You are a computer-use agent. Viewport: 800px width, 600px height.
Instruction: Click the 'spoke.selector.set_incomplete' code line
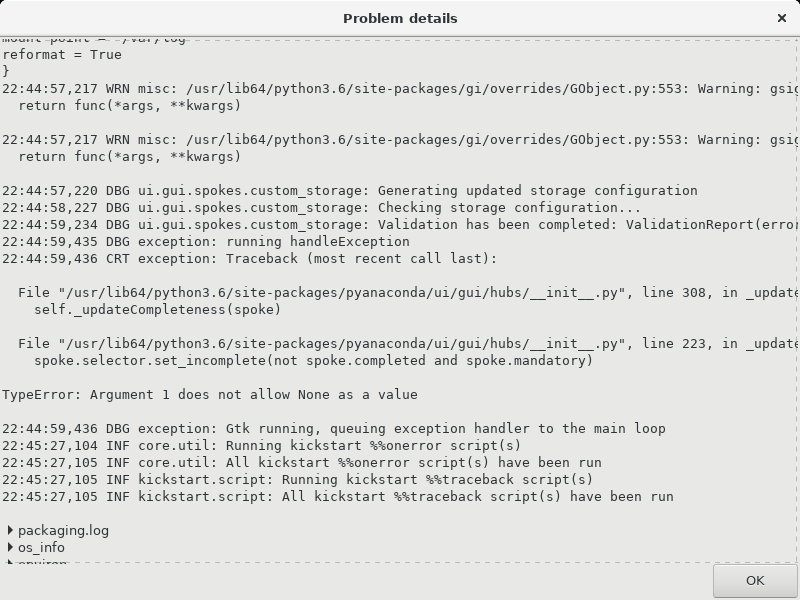coord(314,361)
